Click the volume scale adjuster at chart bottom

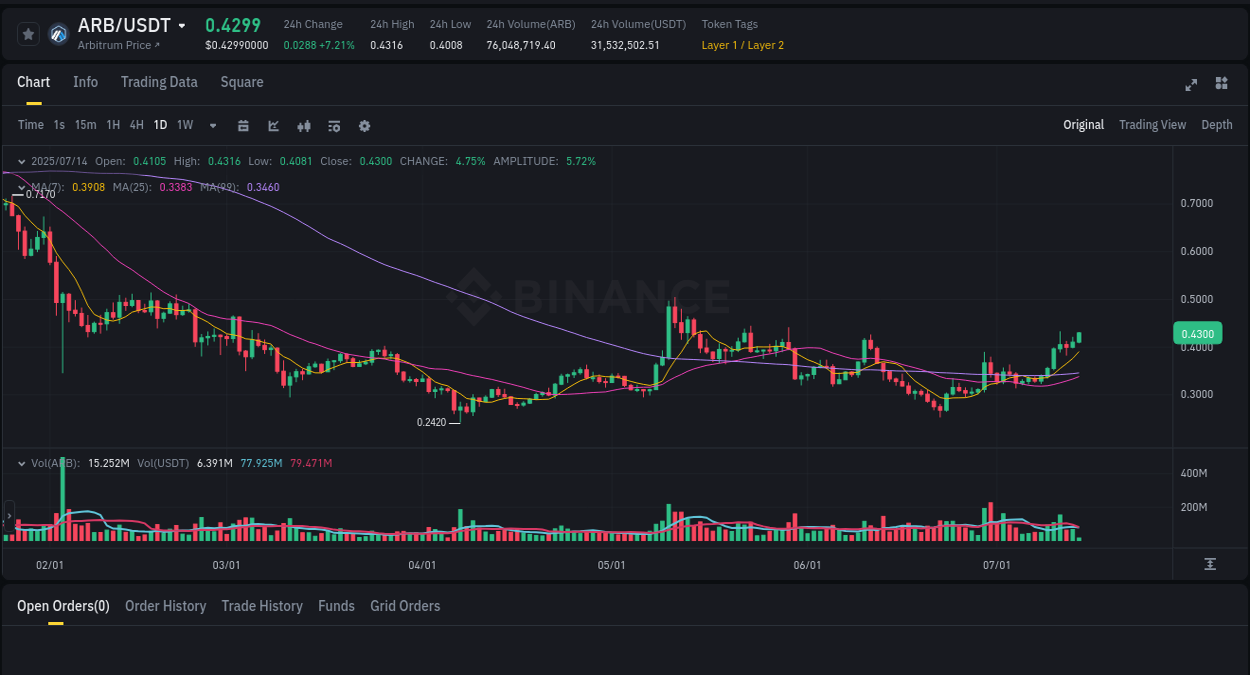point(1212,565)
